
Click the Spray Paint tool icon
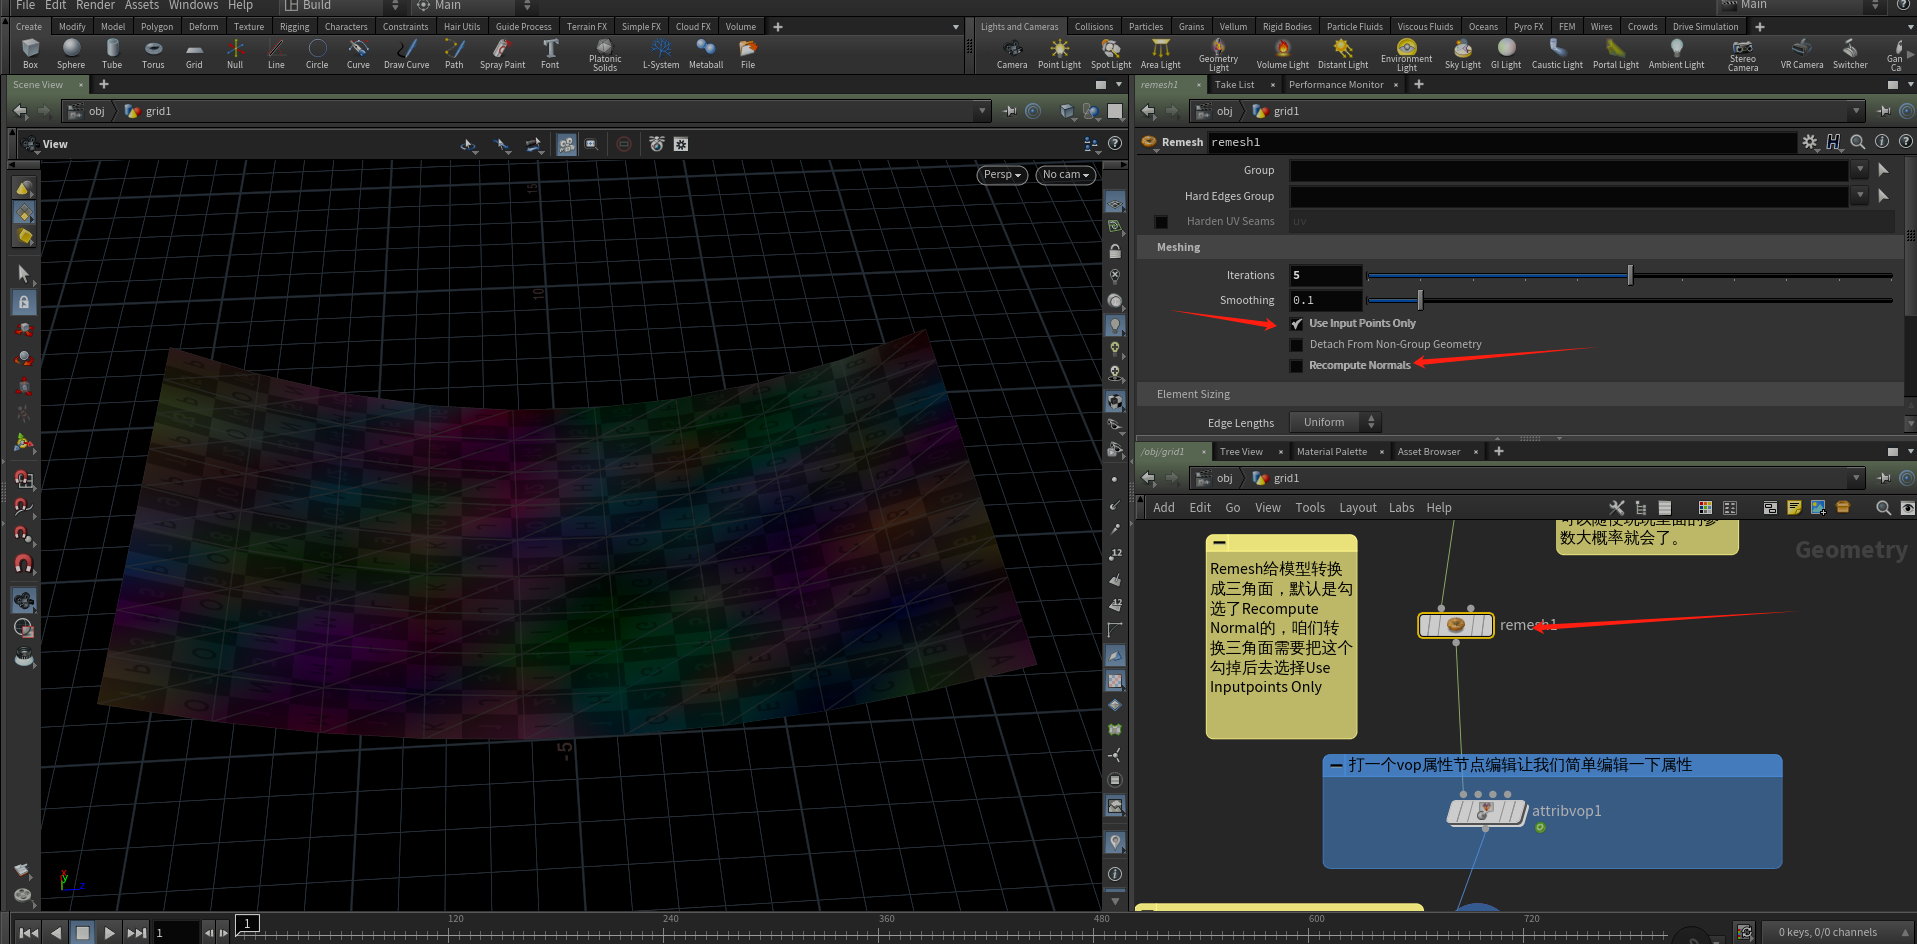(x=502, y=53)
